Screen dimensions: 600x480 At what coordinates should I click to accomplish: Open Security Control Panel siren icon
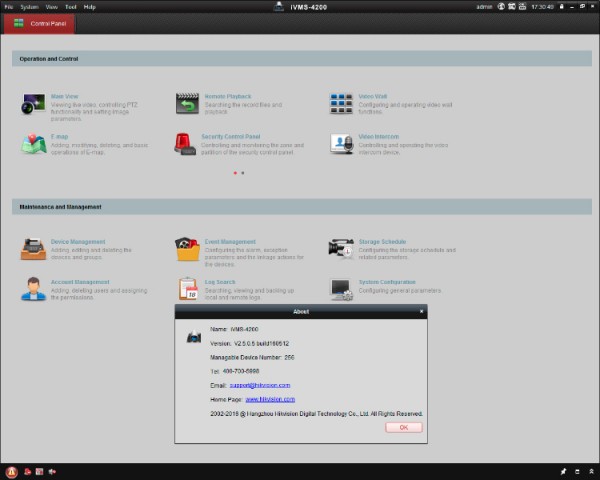(185, 144)
